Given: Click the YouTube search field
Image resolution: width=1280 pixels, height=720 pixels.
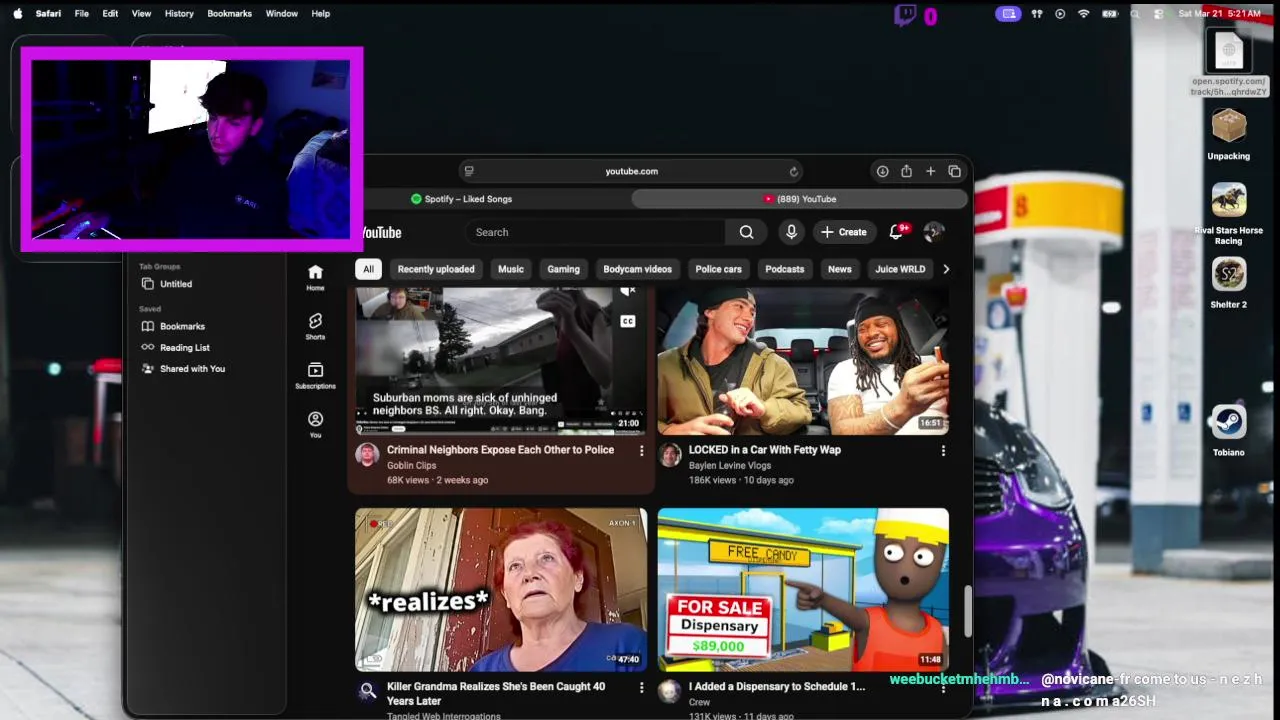Looking at the screenshot, I should click(x=595, y=232).
